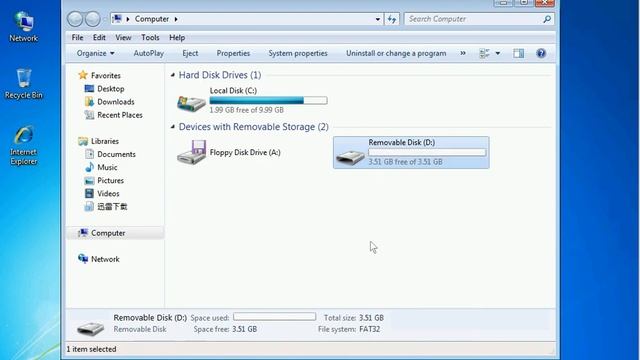Click the Pictures library icon
Screen dimensions: 640x360
point(89,180)
